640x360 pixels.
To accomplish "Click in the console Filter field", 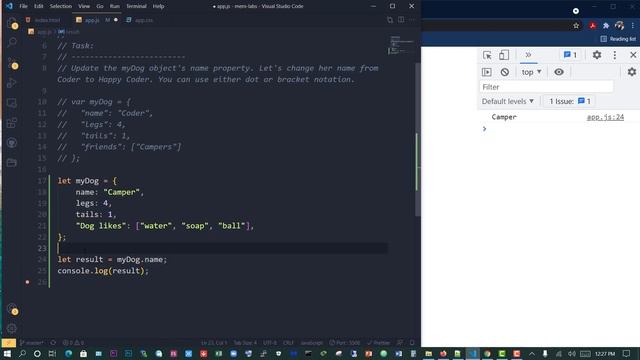I will 546,87.
